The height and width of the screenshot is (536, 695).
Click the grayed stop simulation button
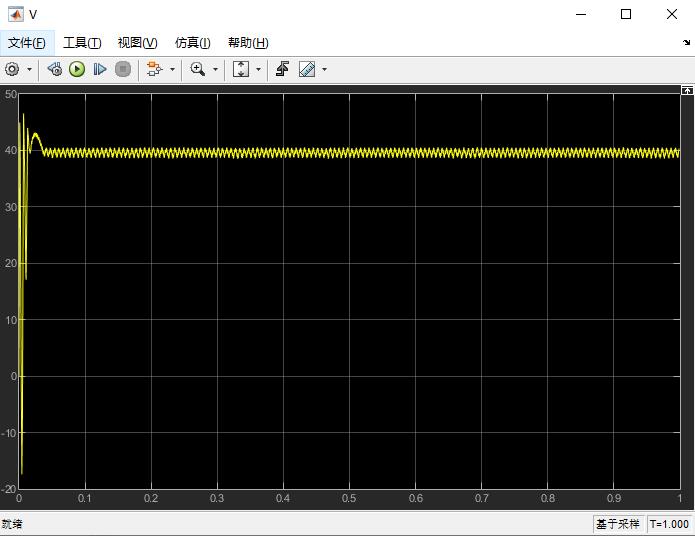tap(123, 69)
